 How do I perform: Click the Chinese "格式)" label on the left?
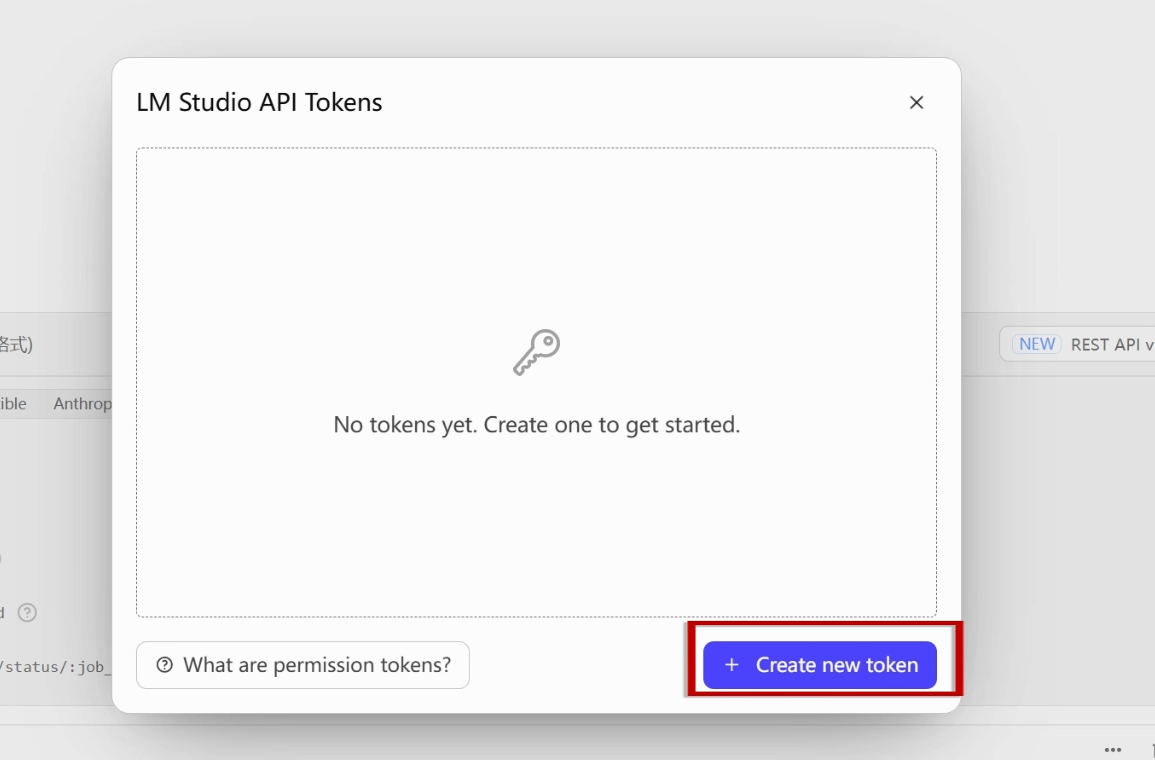pos(16,345)
